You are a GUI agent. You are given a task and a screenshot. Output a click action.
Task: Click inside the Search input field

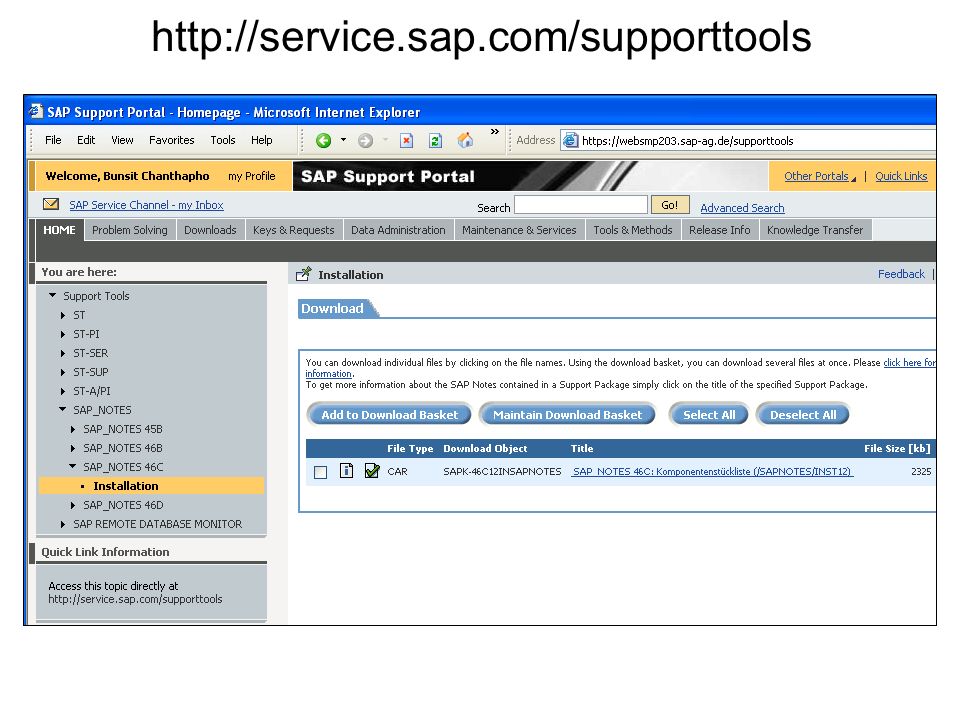pos(580,205)
